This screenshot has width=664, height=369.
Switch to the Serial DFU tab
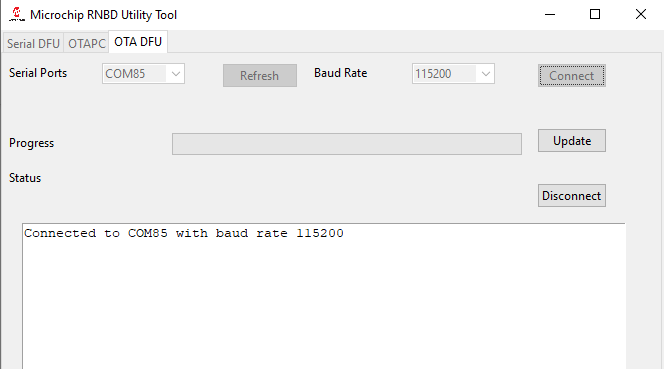[33, 44]
